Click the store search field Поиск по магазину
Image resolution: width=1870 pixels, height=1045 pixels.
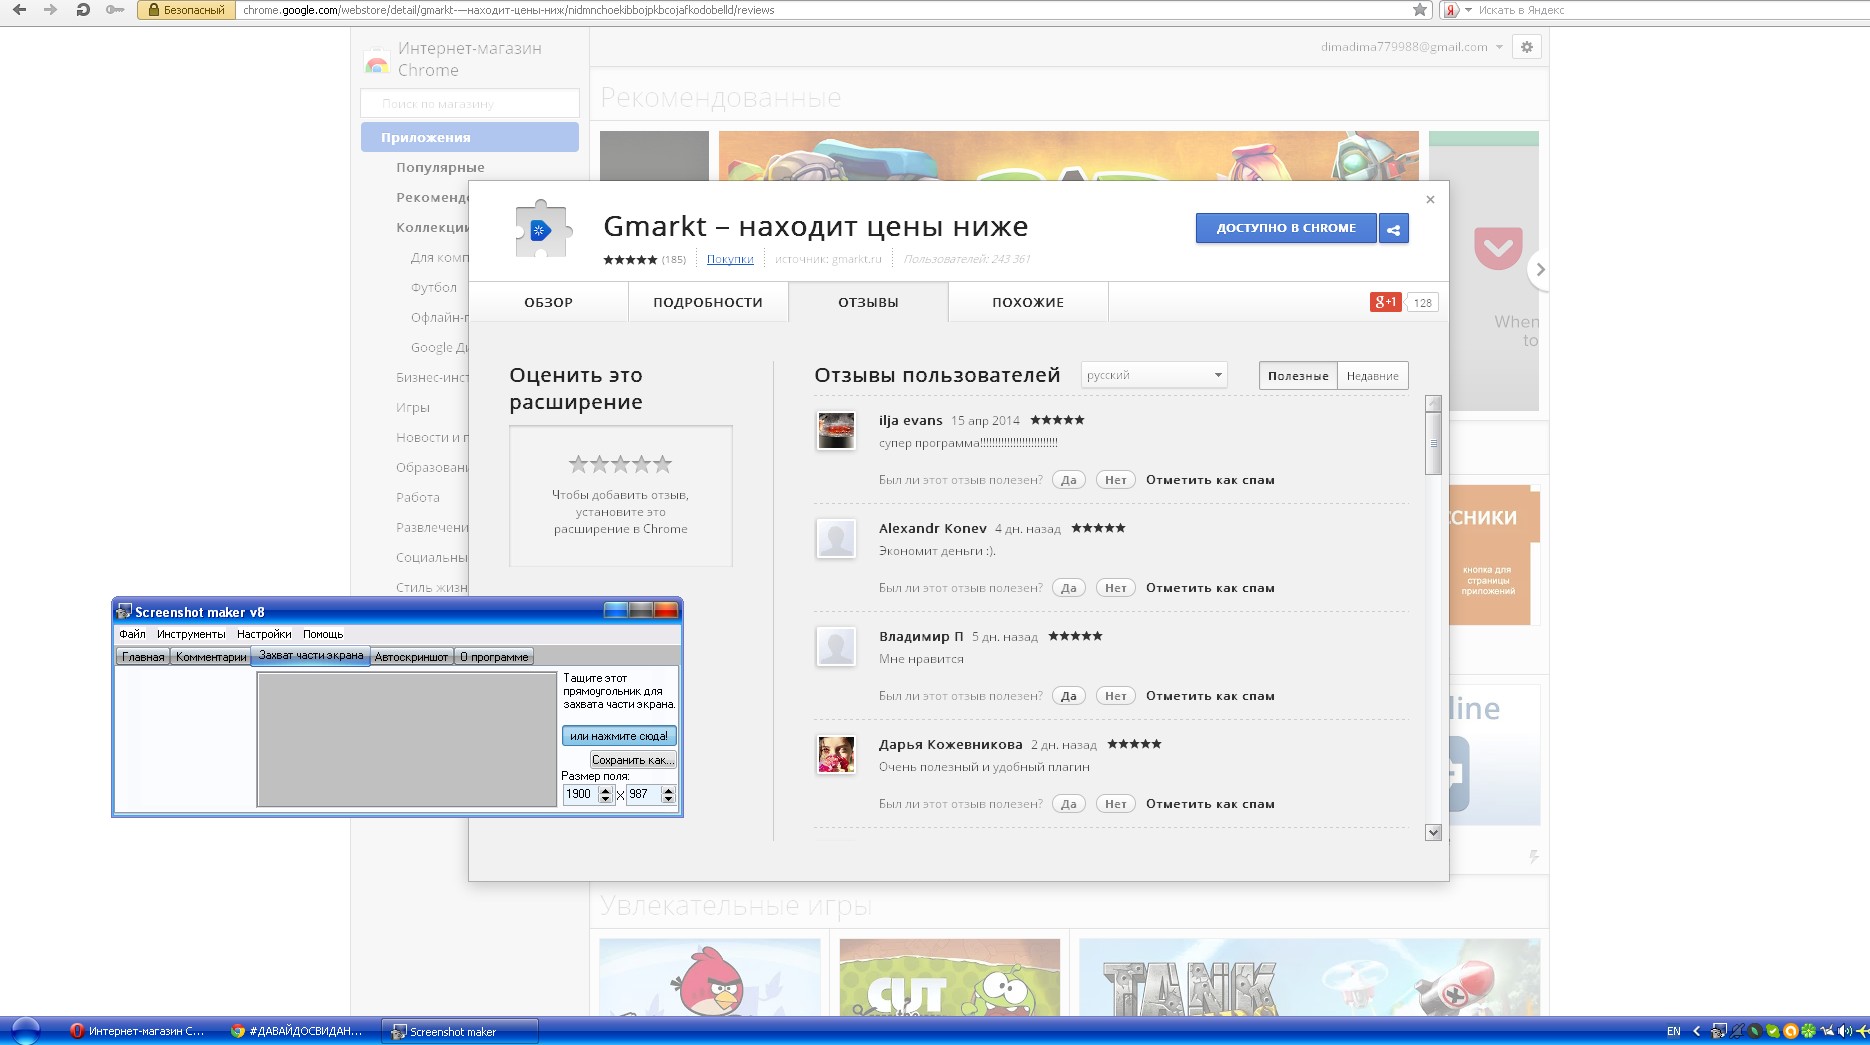click(x=470, y=103)
